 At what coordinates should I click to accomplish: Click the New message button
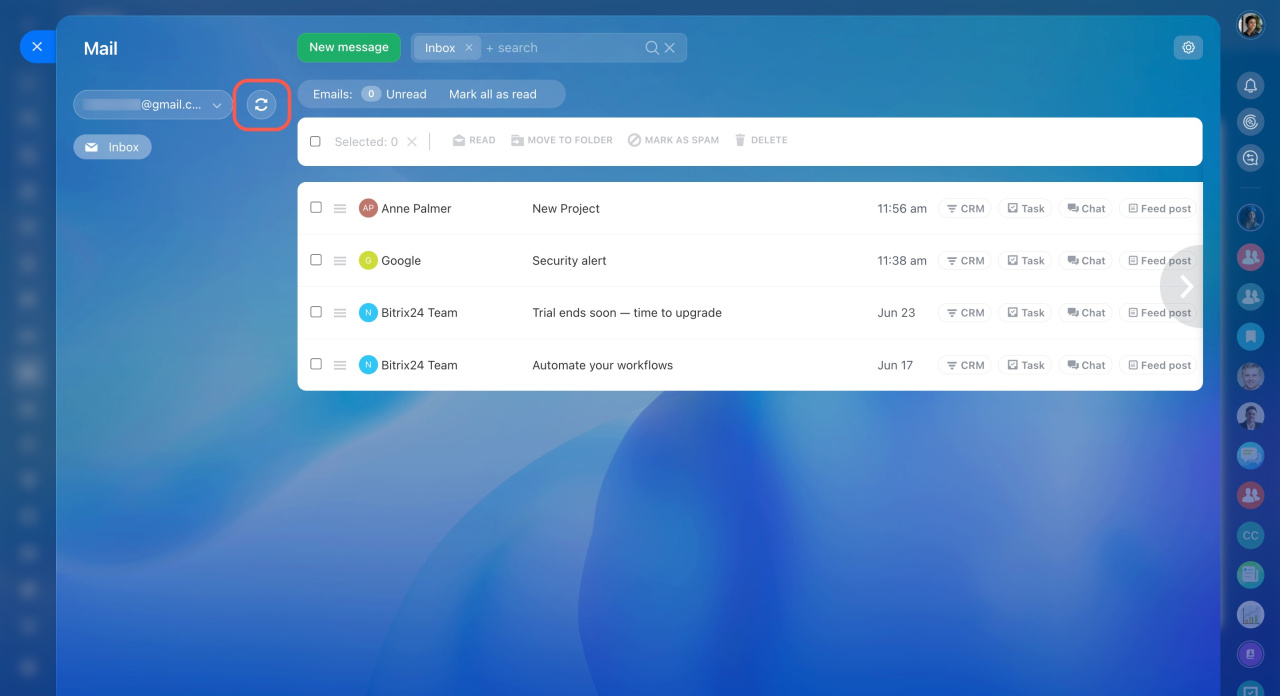[x=348, y=47]
